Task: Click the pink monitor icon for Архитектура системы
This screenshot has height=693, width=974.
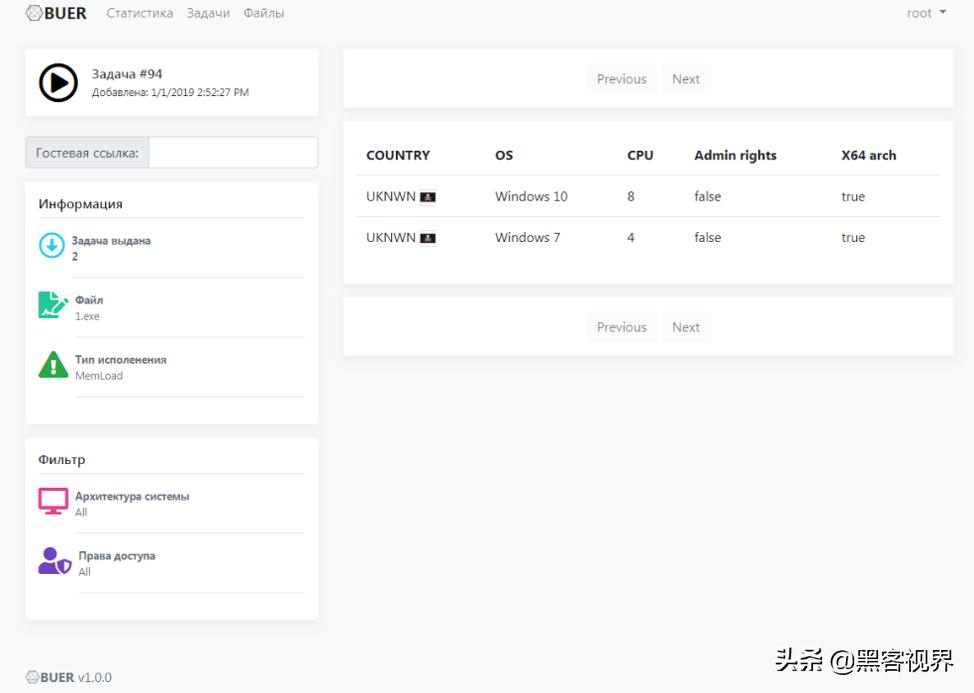Action: pyautogui.click(x=53, y=501)
